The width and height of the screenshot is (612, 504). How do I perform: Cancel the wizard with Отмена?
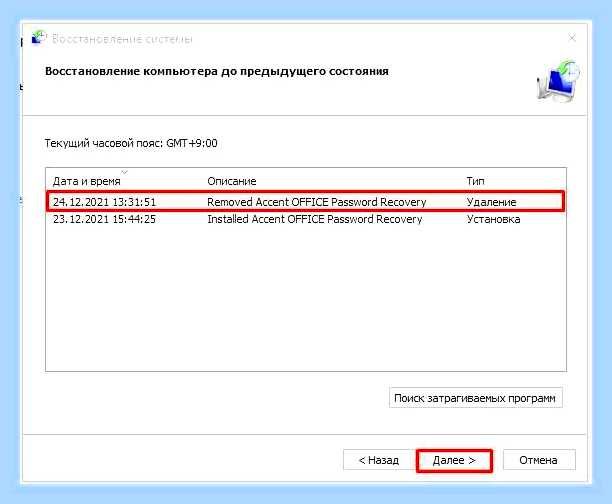539,460
